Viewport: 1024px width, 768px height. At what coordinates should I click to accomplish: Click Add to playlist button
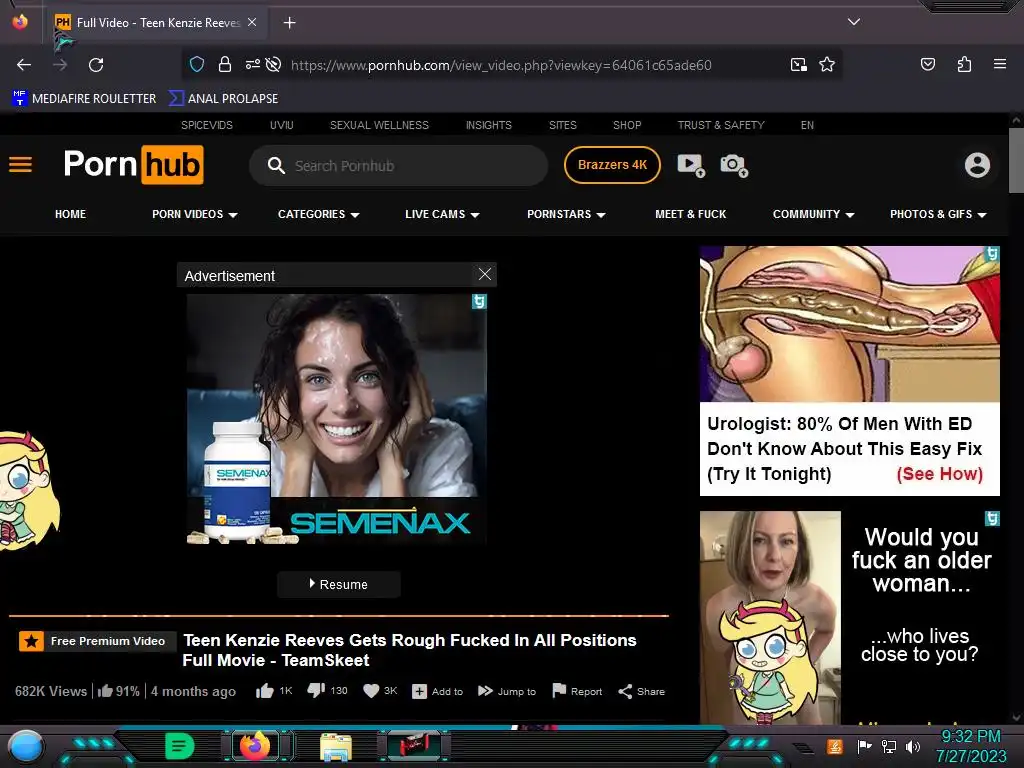438,691
